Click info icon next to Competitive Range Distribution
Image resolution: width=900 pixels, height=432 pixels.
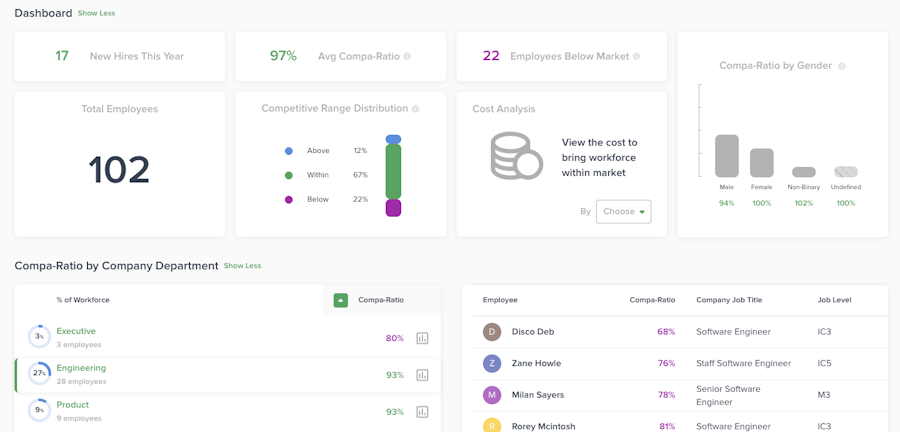pos(416,109)
